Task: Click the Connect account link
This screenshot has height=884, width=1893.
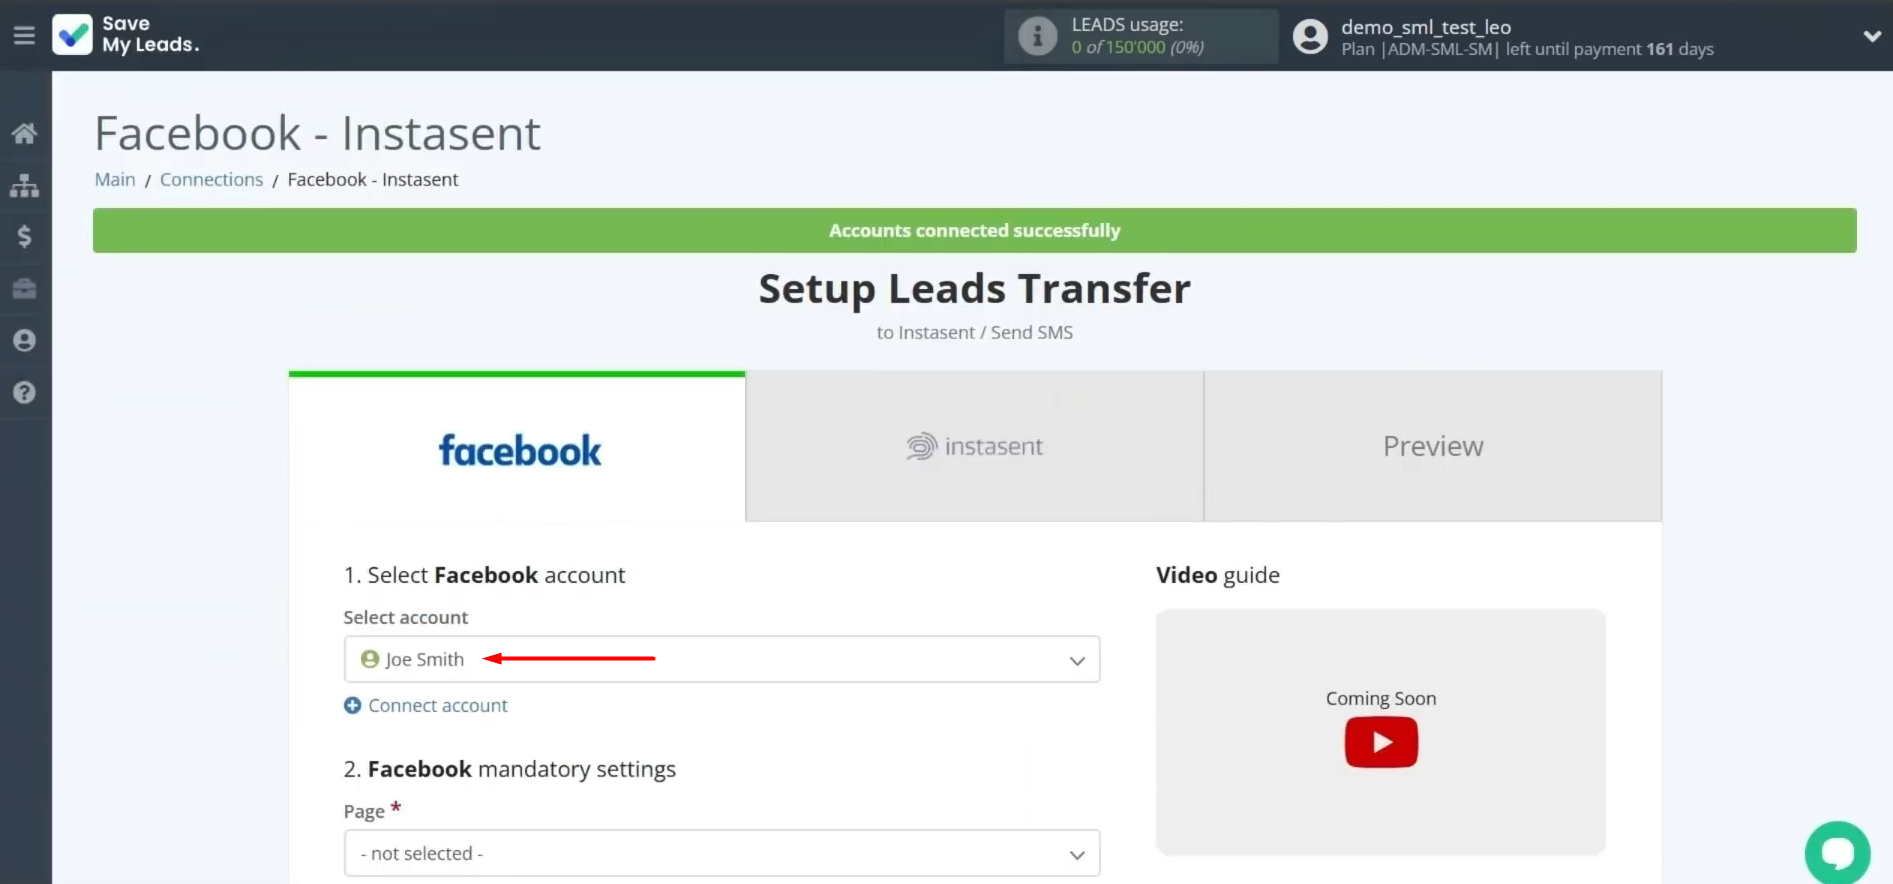Action: (x=438, y=705)
